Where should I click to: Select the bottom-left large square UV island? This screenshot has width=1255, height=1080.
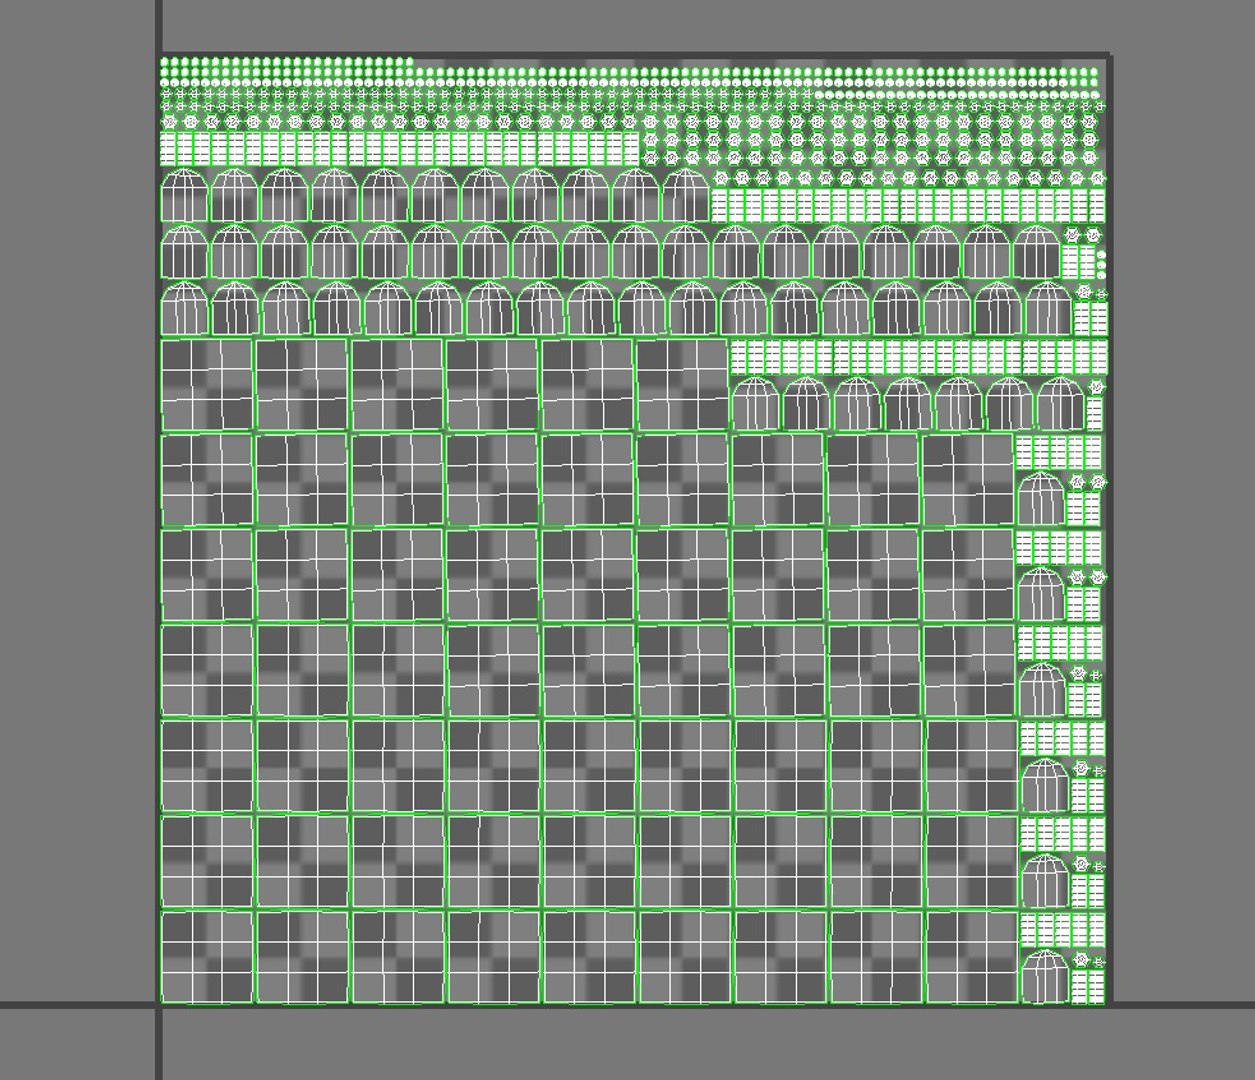tap(207, 957)
